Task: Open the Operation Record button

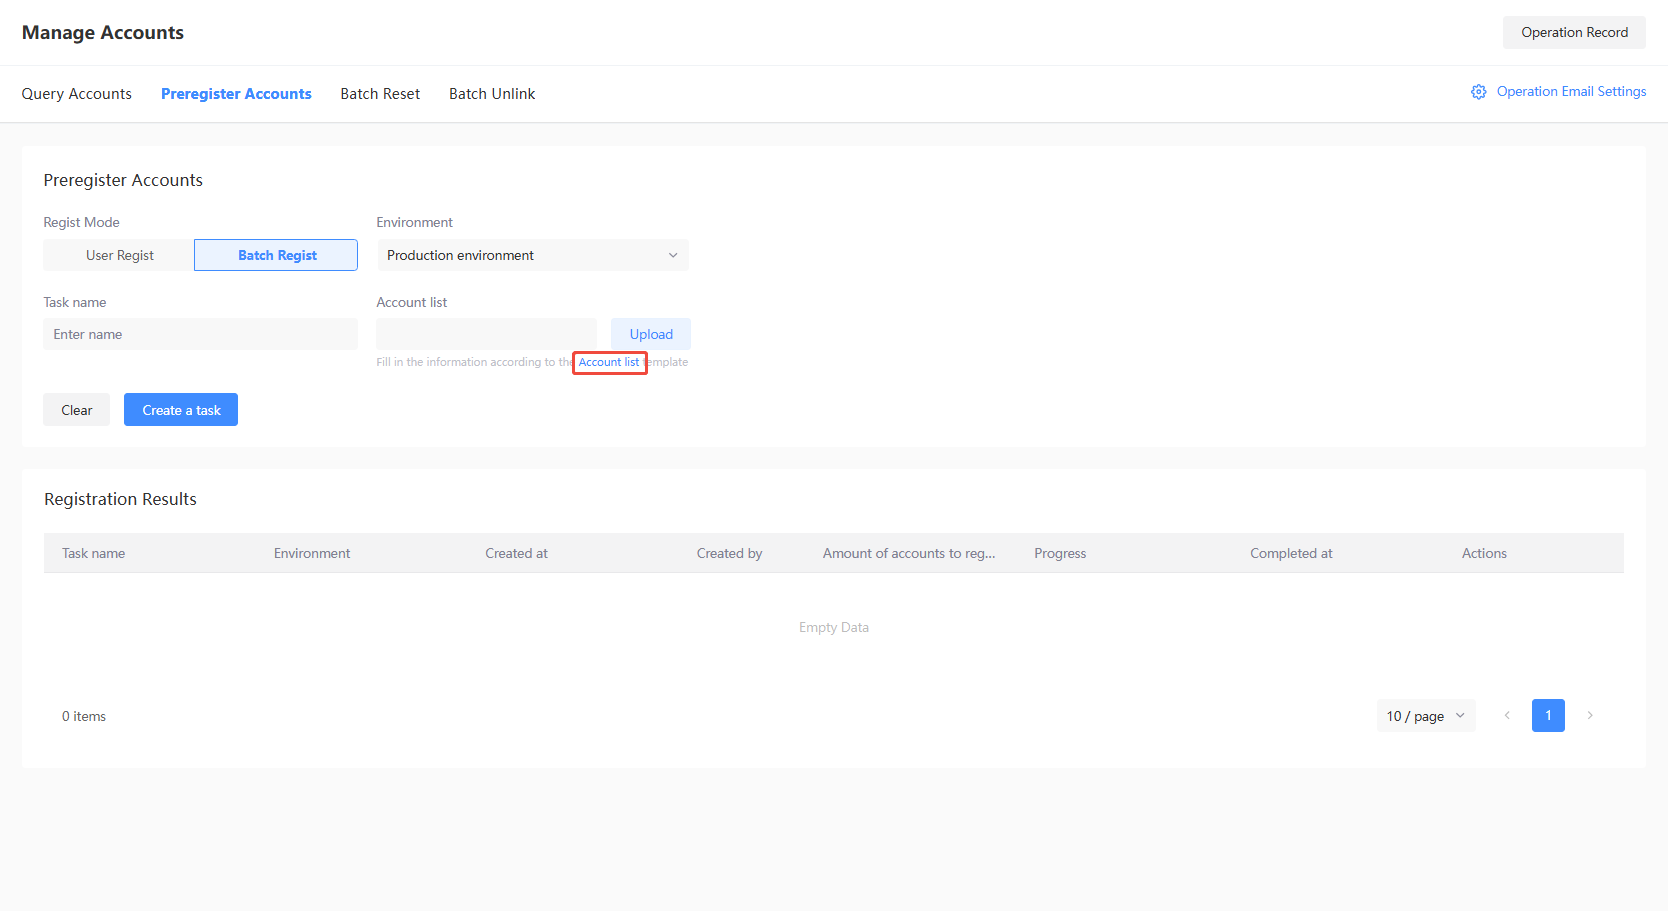Action: click(1574, 32)
